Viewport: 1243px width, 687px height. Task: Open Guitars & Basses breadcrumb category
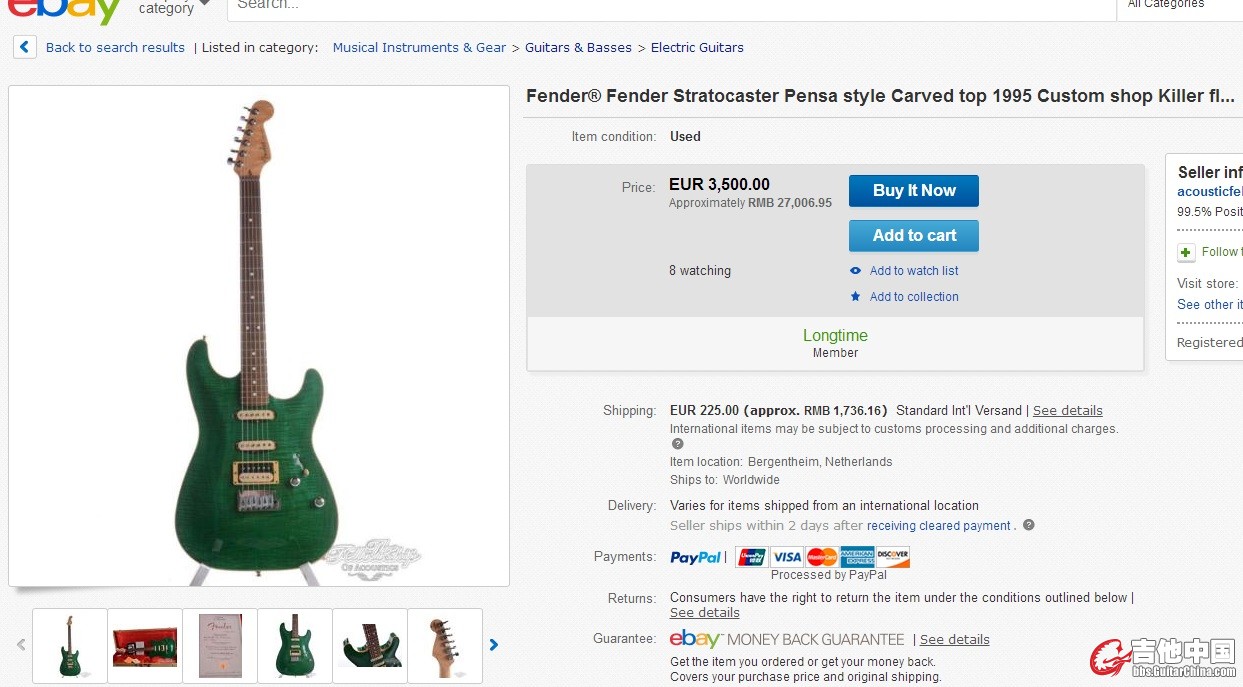click(x=578, y=47)
